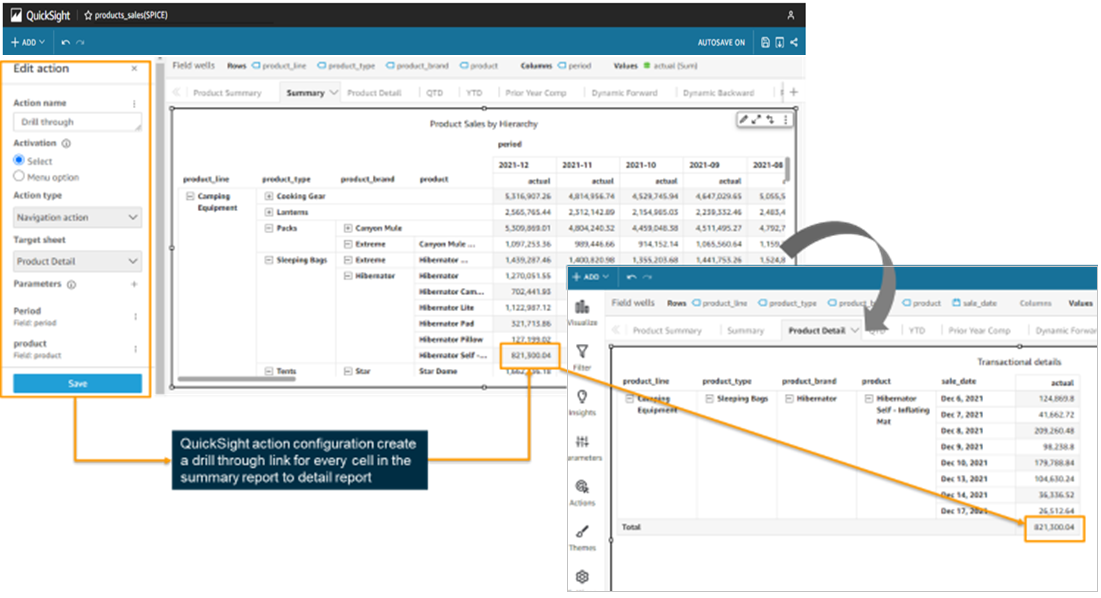
Task: Open Insights pane in second window
Action: tap(582, 402)
